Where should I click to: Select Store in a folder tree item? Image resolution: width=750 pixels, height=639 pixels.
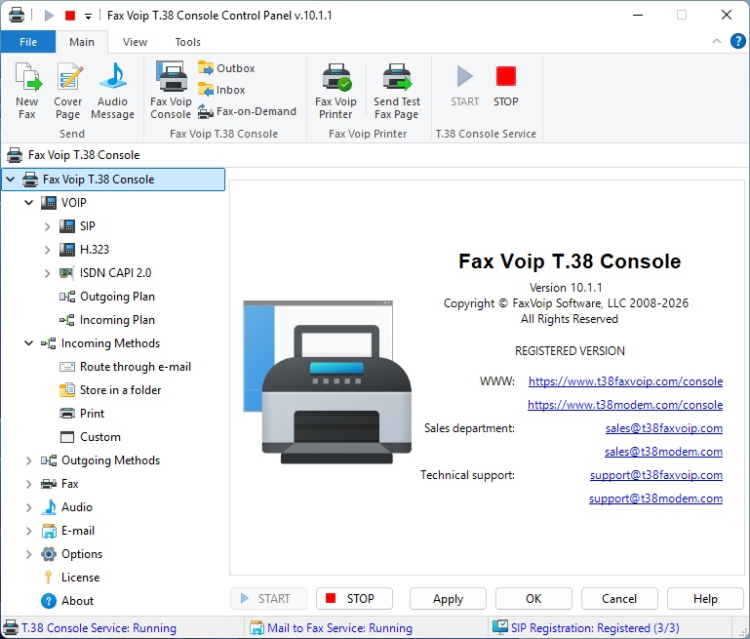[x=110, y=390]
